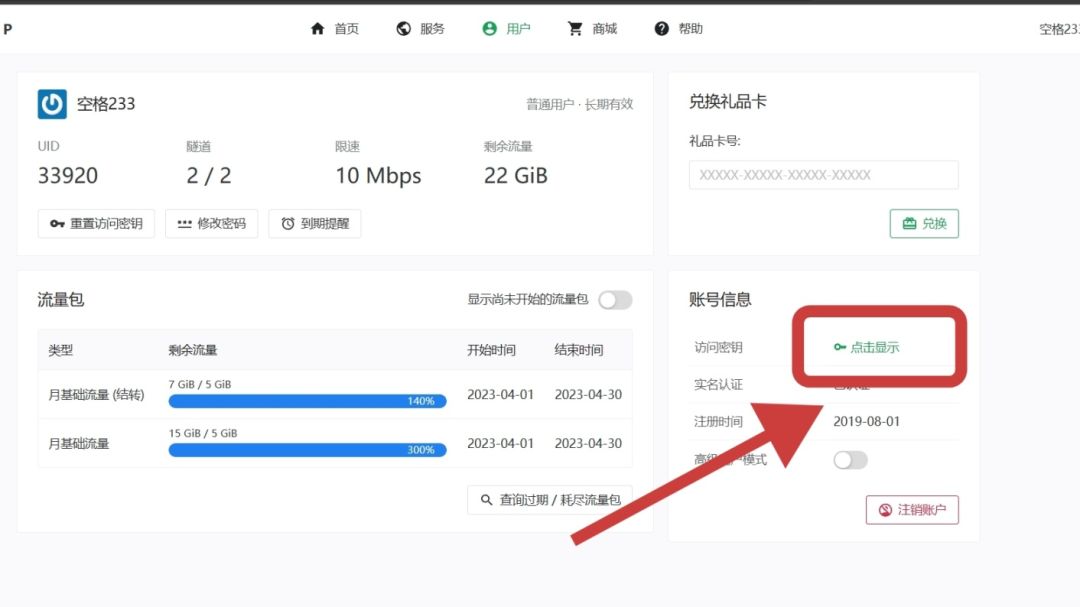Click the globe services icon
1080x607 pixels.
[x=404, y=29]
